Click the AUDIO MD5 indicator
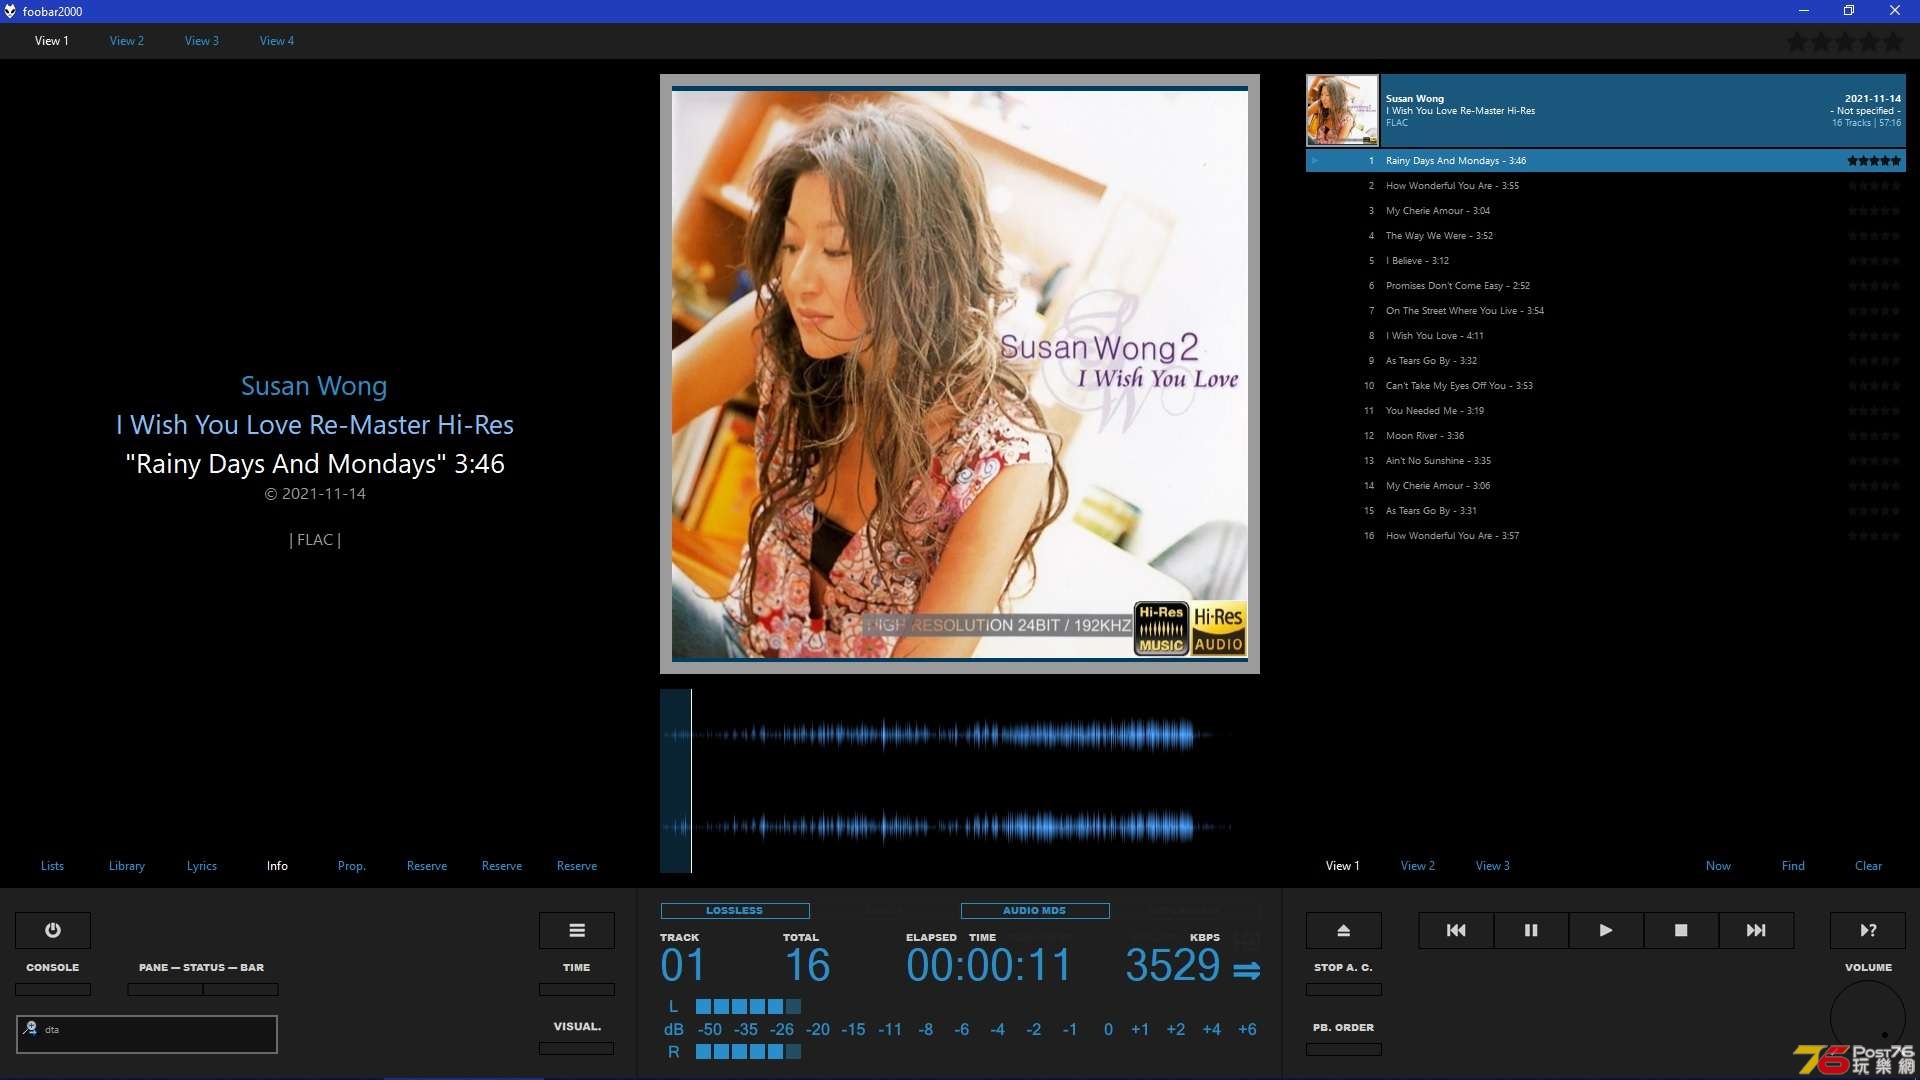1920x1080 pixels. [x=1035, y=911]
